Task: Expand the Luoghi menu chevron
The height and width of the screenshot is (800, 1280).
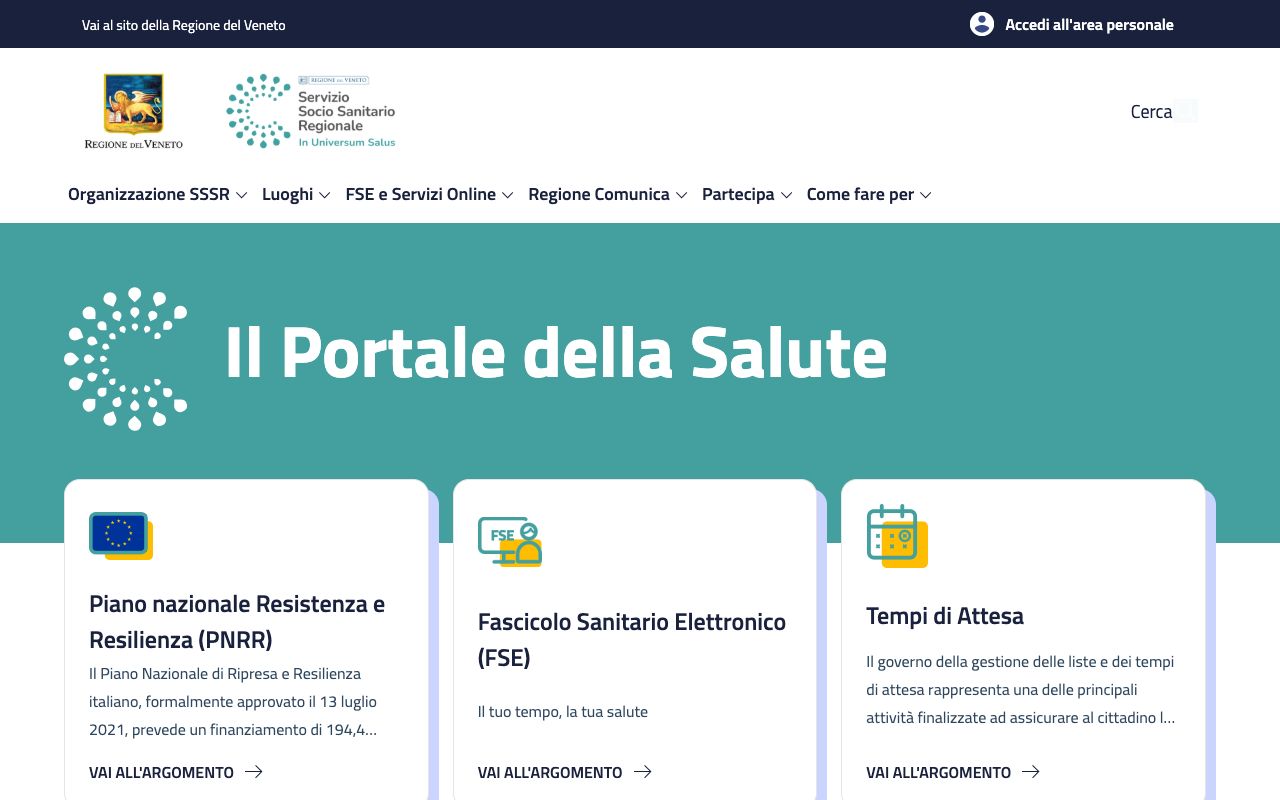Action: click(x=324, y=195)
